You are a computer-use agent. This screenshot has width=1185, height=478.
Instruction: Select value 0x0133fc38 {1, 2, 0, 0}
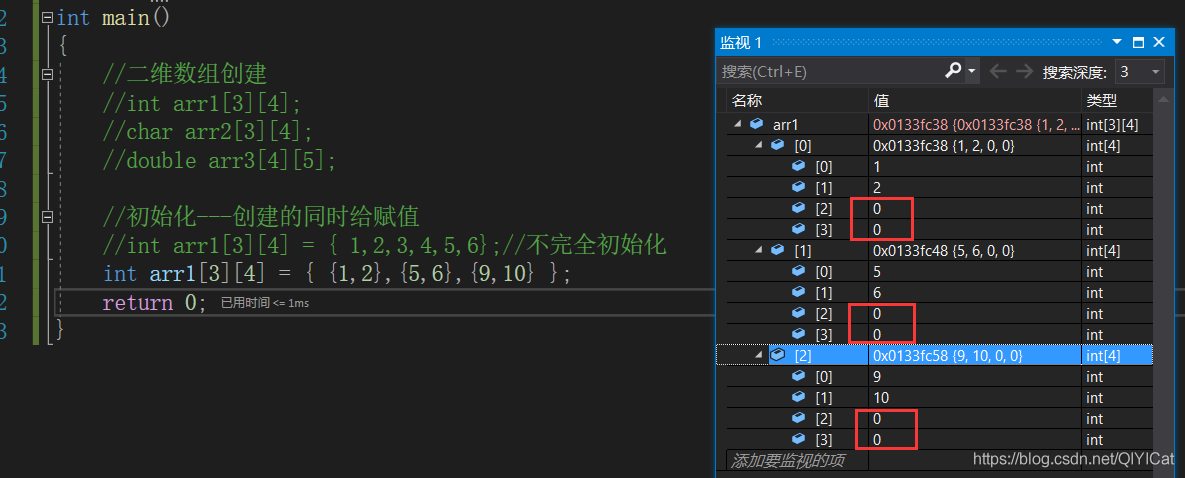(x=975, y=146)
